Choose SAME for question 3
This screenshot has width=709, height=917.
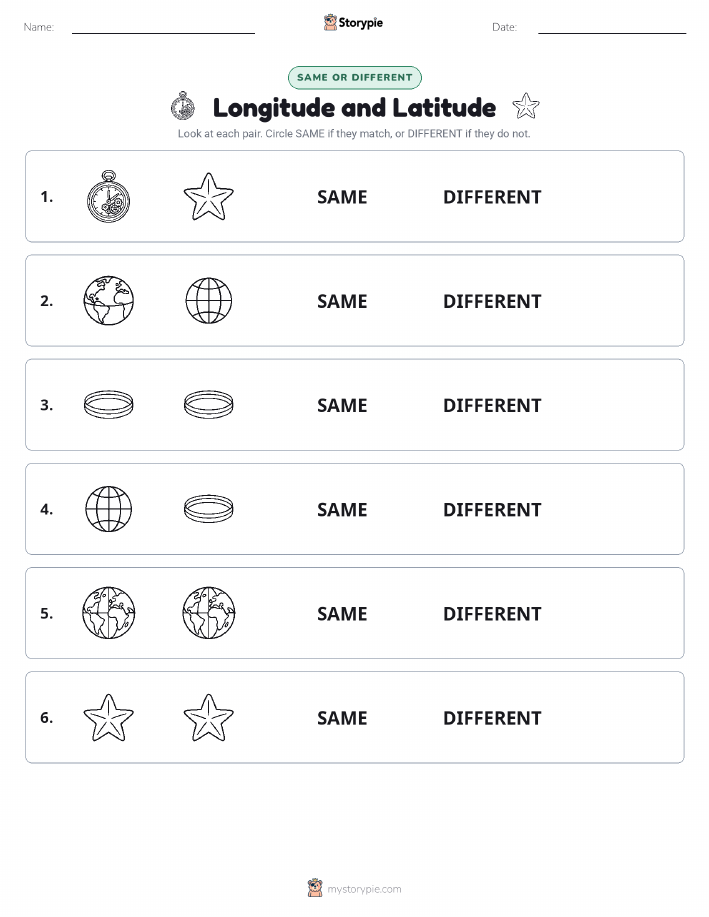point(342,405)
